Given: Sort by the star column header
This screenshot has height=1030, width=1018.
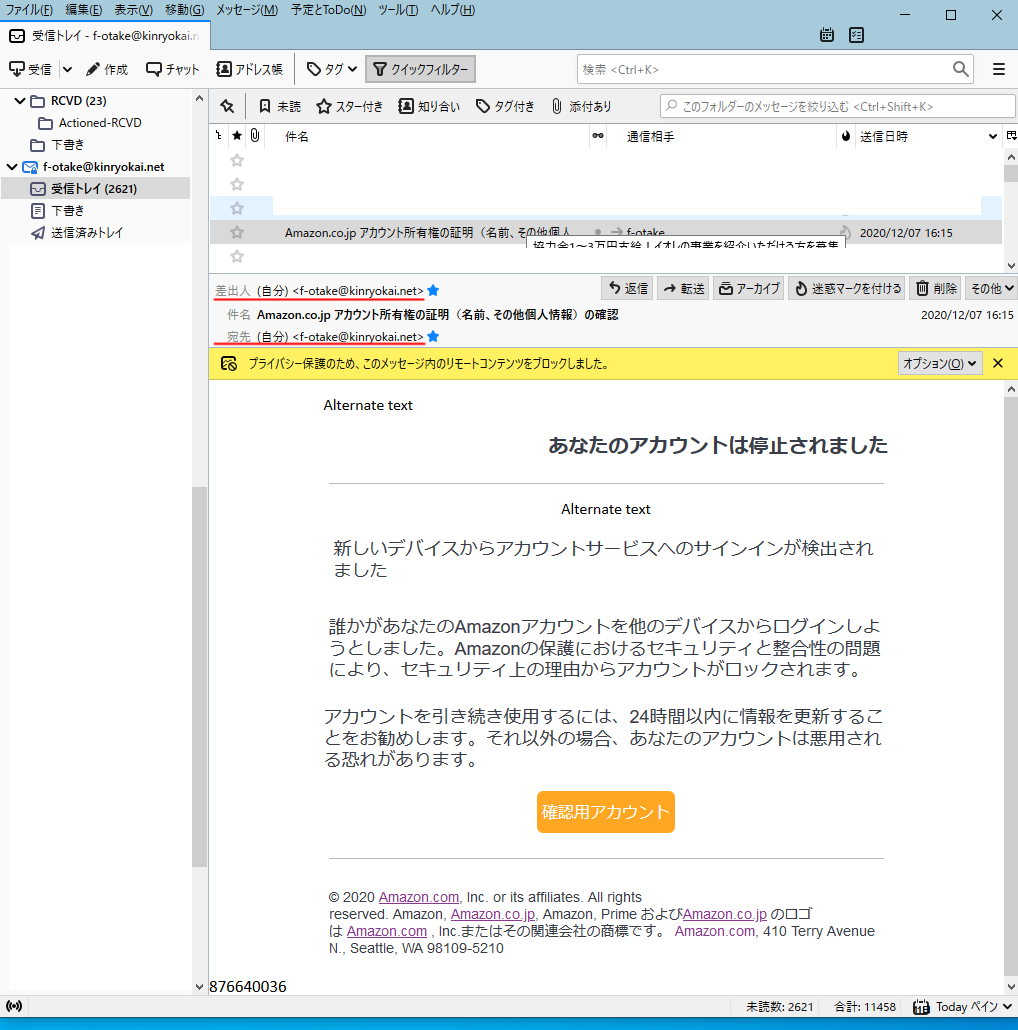Looking at the screenshot, I should 237,136.
